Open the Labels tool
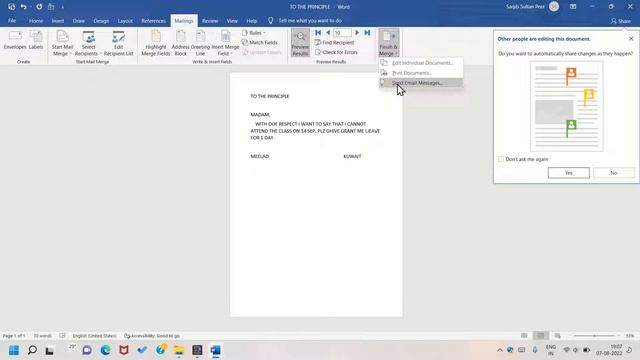The width and height of the screenshot is (640, 360). coord(36,40)
